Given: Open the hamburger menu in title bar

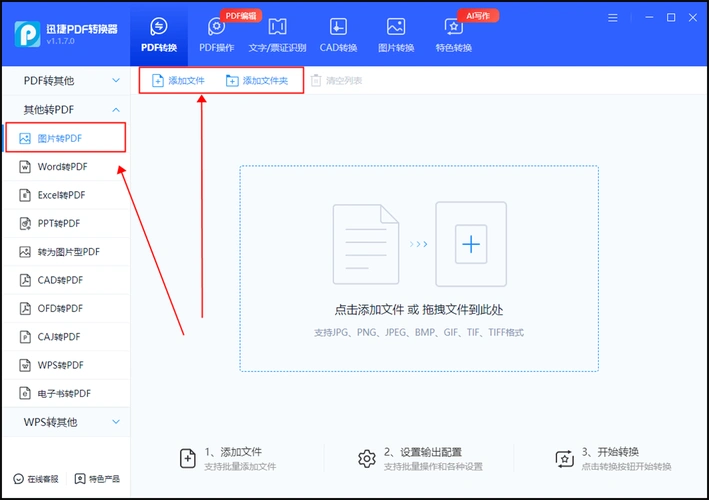Looking at the screenshot, I should point(613,18).
